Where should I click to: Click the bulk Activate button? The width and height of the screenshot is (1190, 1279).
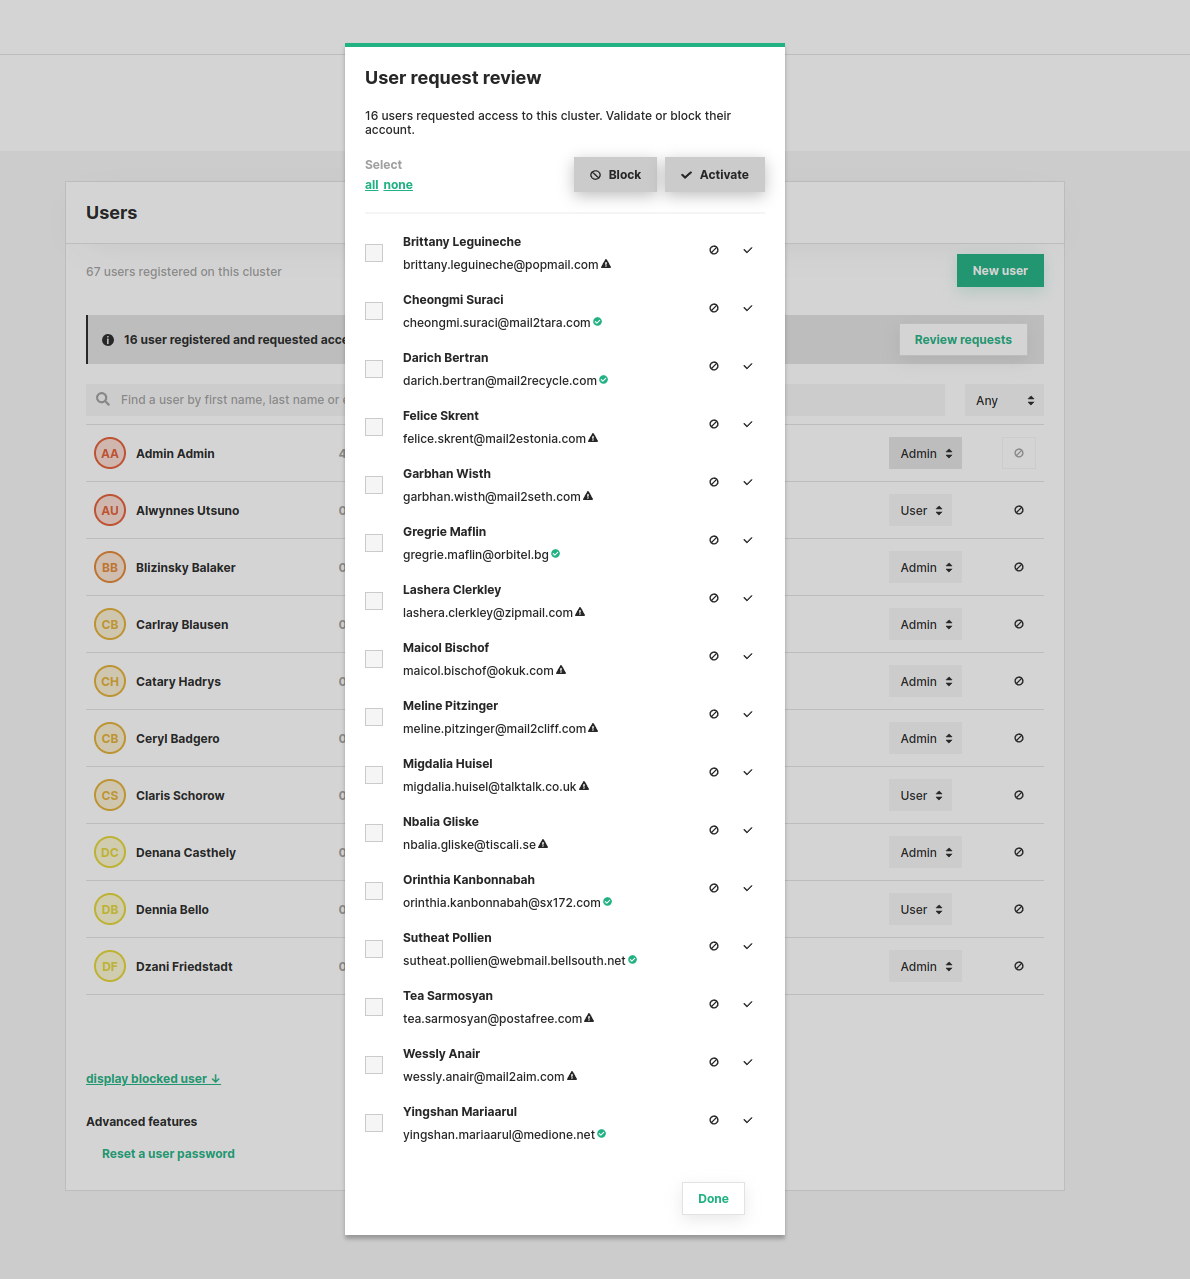point(714,175)
